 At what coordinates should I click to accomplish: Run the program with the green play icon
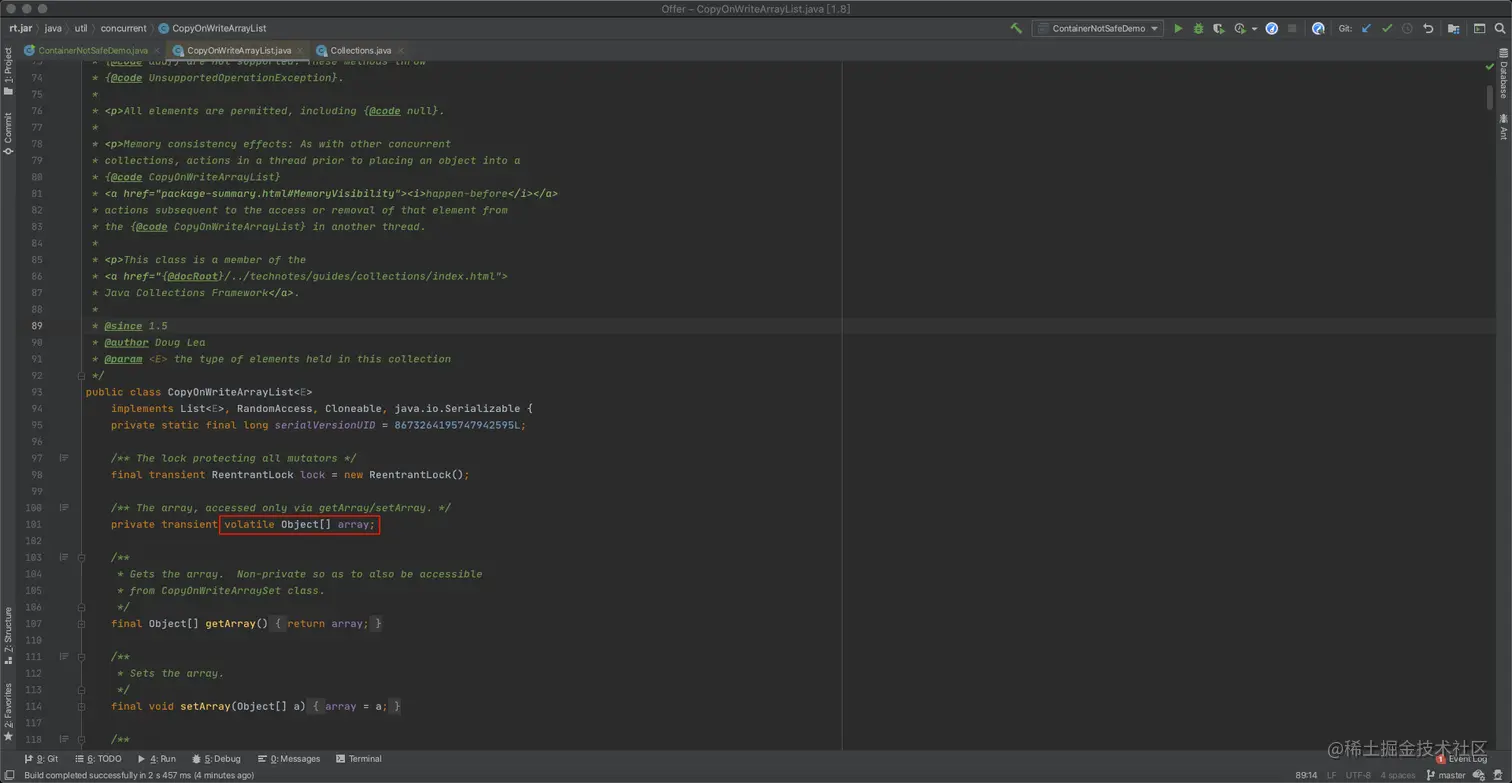(1178, 29)
